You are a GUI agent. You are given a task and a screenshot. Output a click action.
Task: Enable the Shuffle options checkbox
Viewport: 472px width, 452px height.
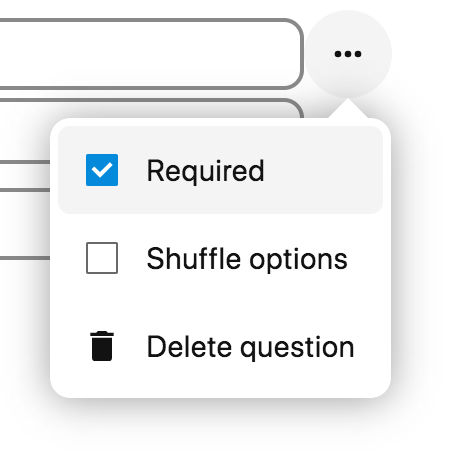[x=102, y=258]
